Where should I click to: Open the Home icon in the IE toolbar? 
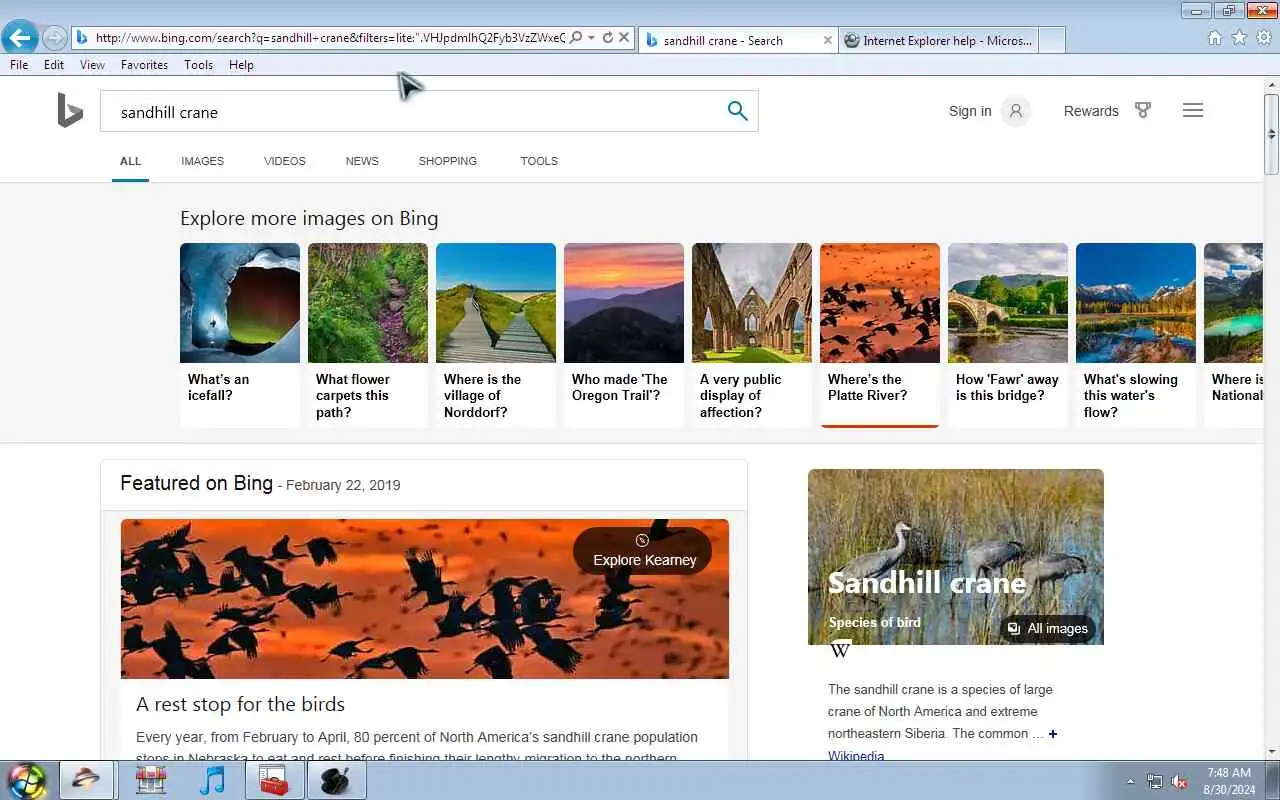click(x=1214, y=38)
